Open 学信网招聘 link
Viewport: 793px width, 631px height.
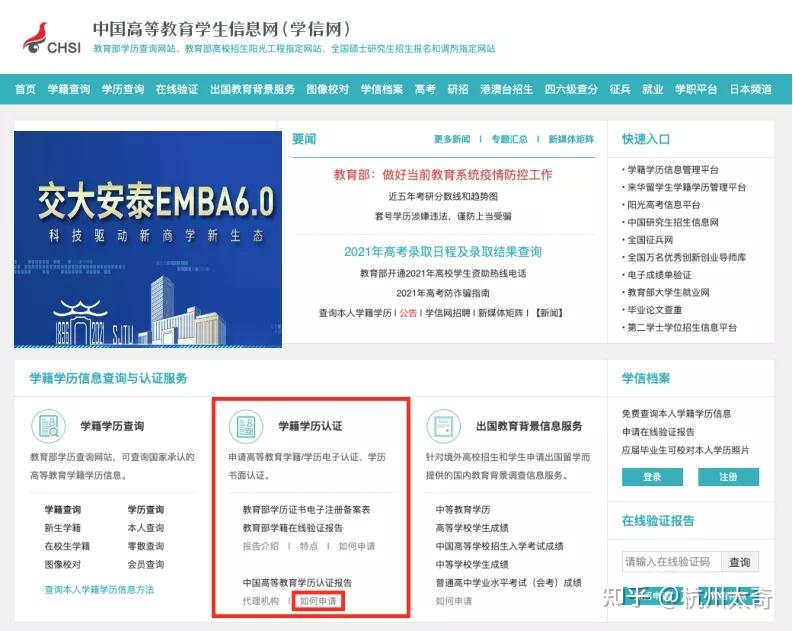pyautogui.click(x=448, y=313)
